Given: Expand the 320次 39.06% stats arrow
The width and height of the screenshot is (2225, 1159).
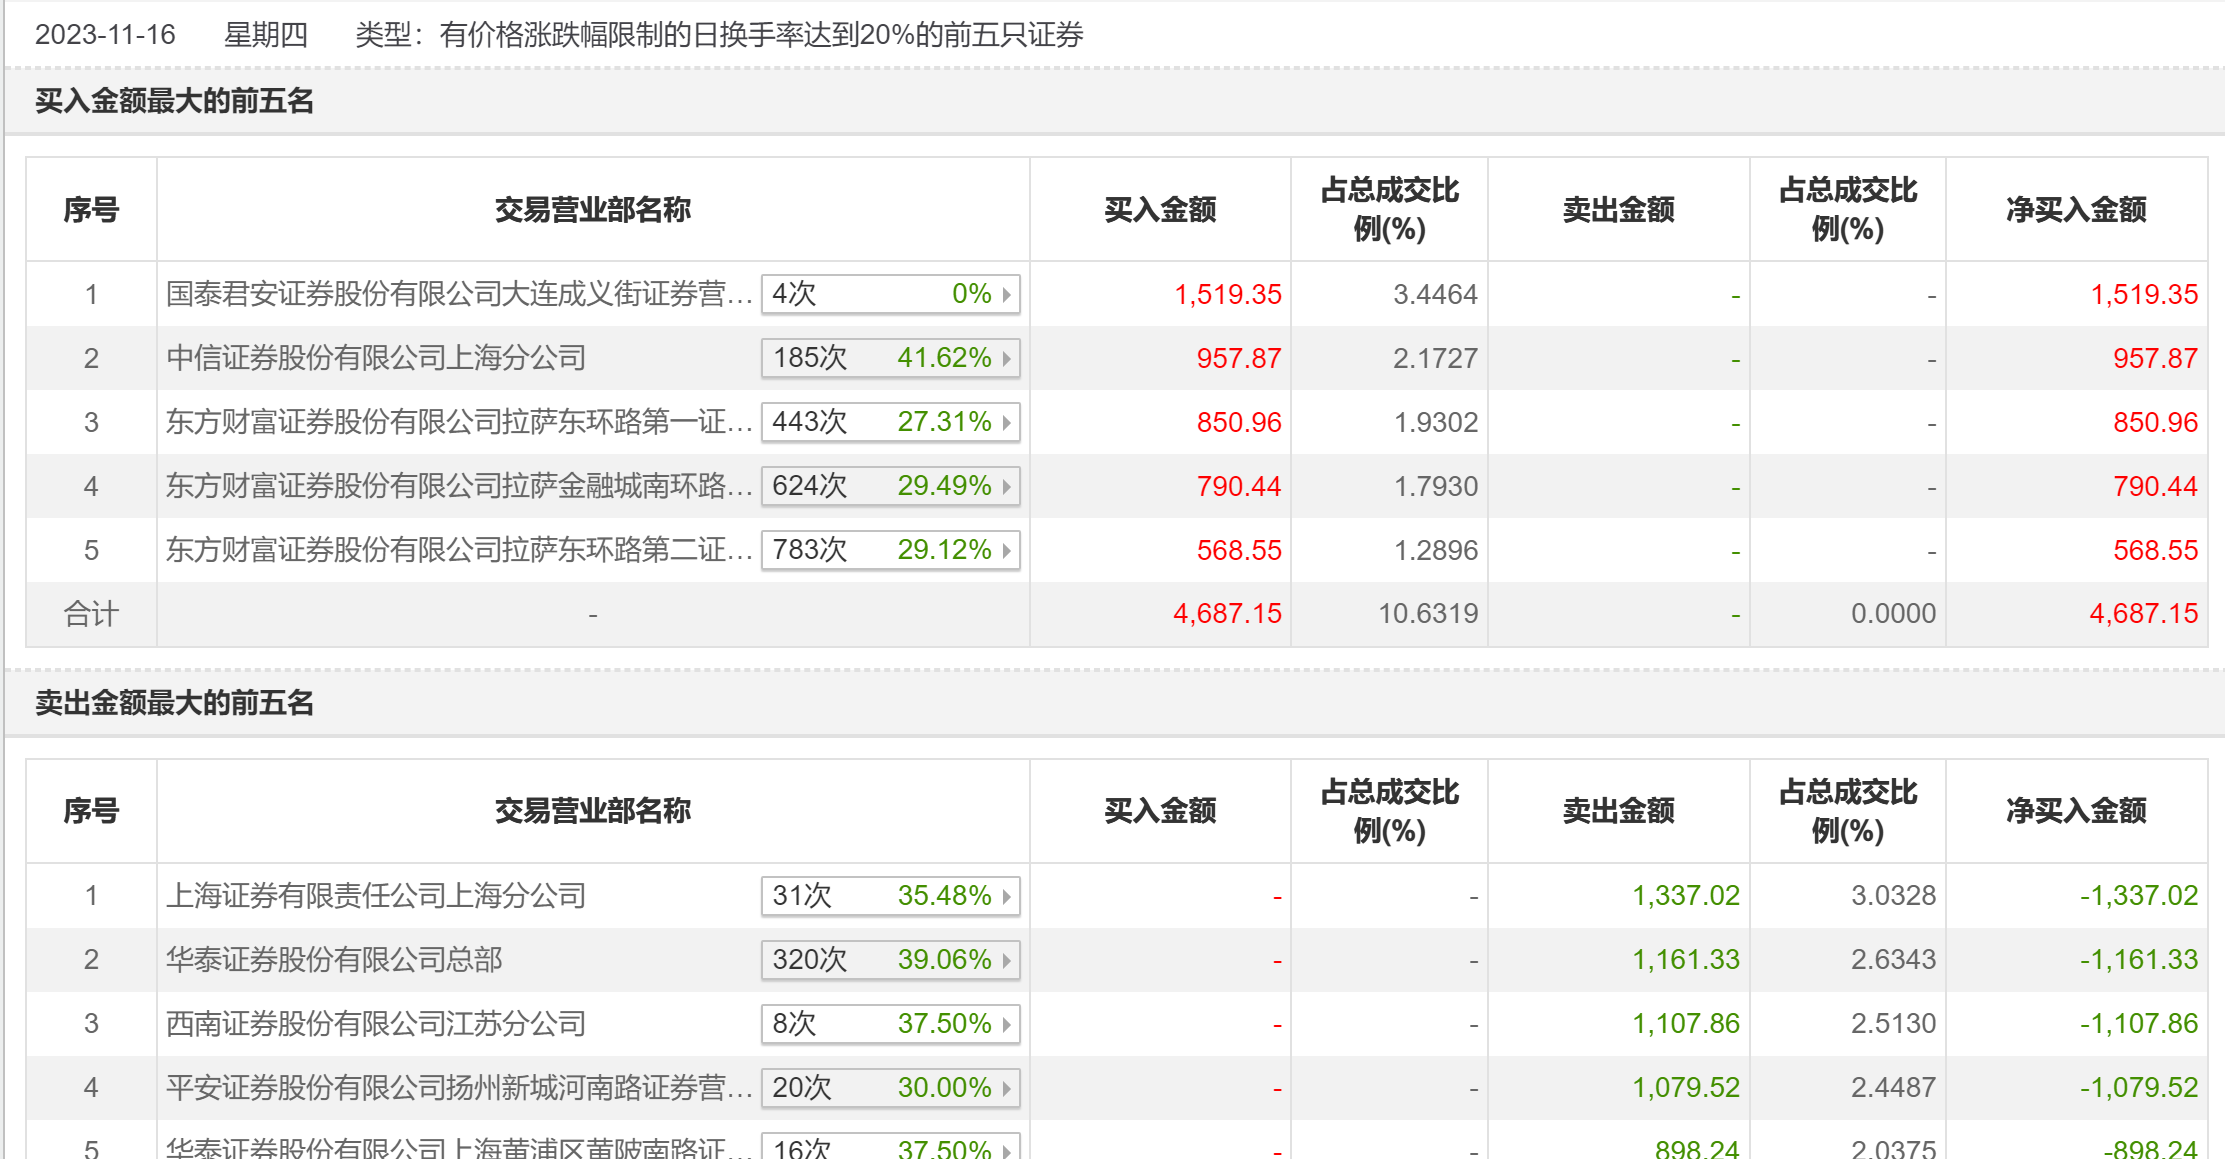Looking at the screenshot, I should [x=1006, y=960].
